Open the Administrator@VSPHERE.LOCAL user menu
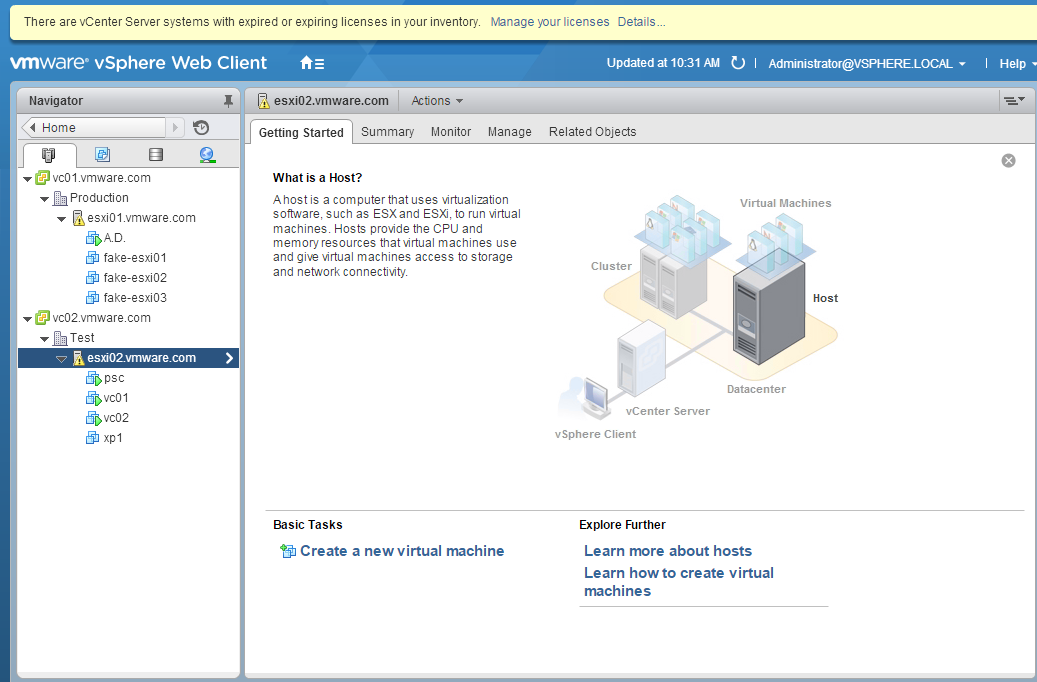The height and width of the screenshot is (682, 1037). click(867, 64)
